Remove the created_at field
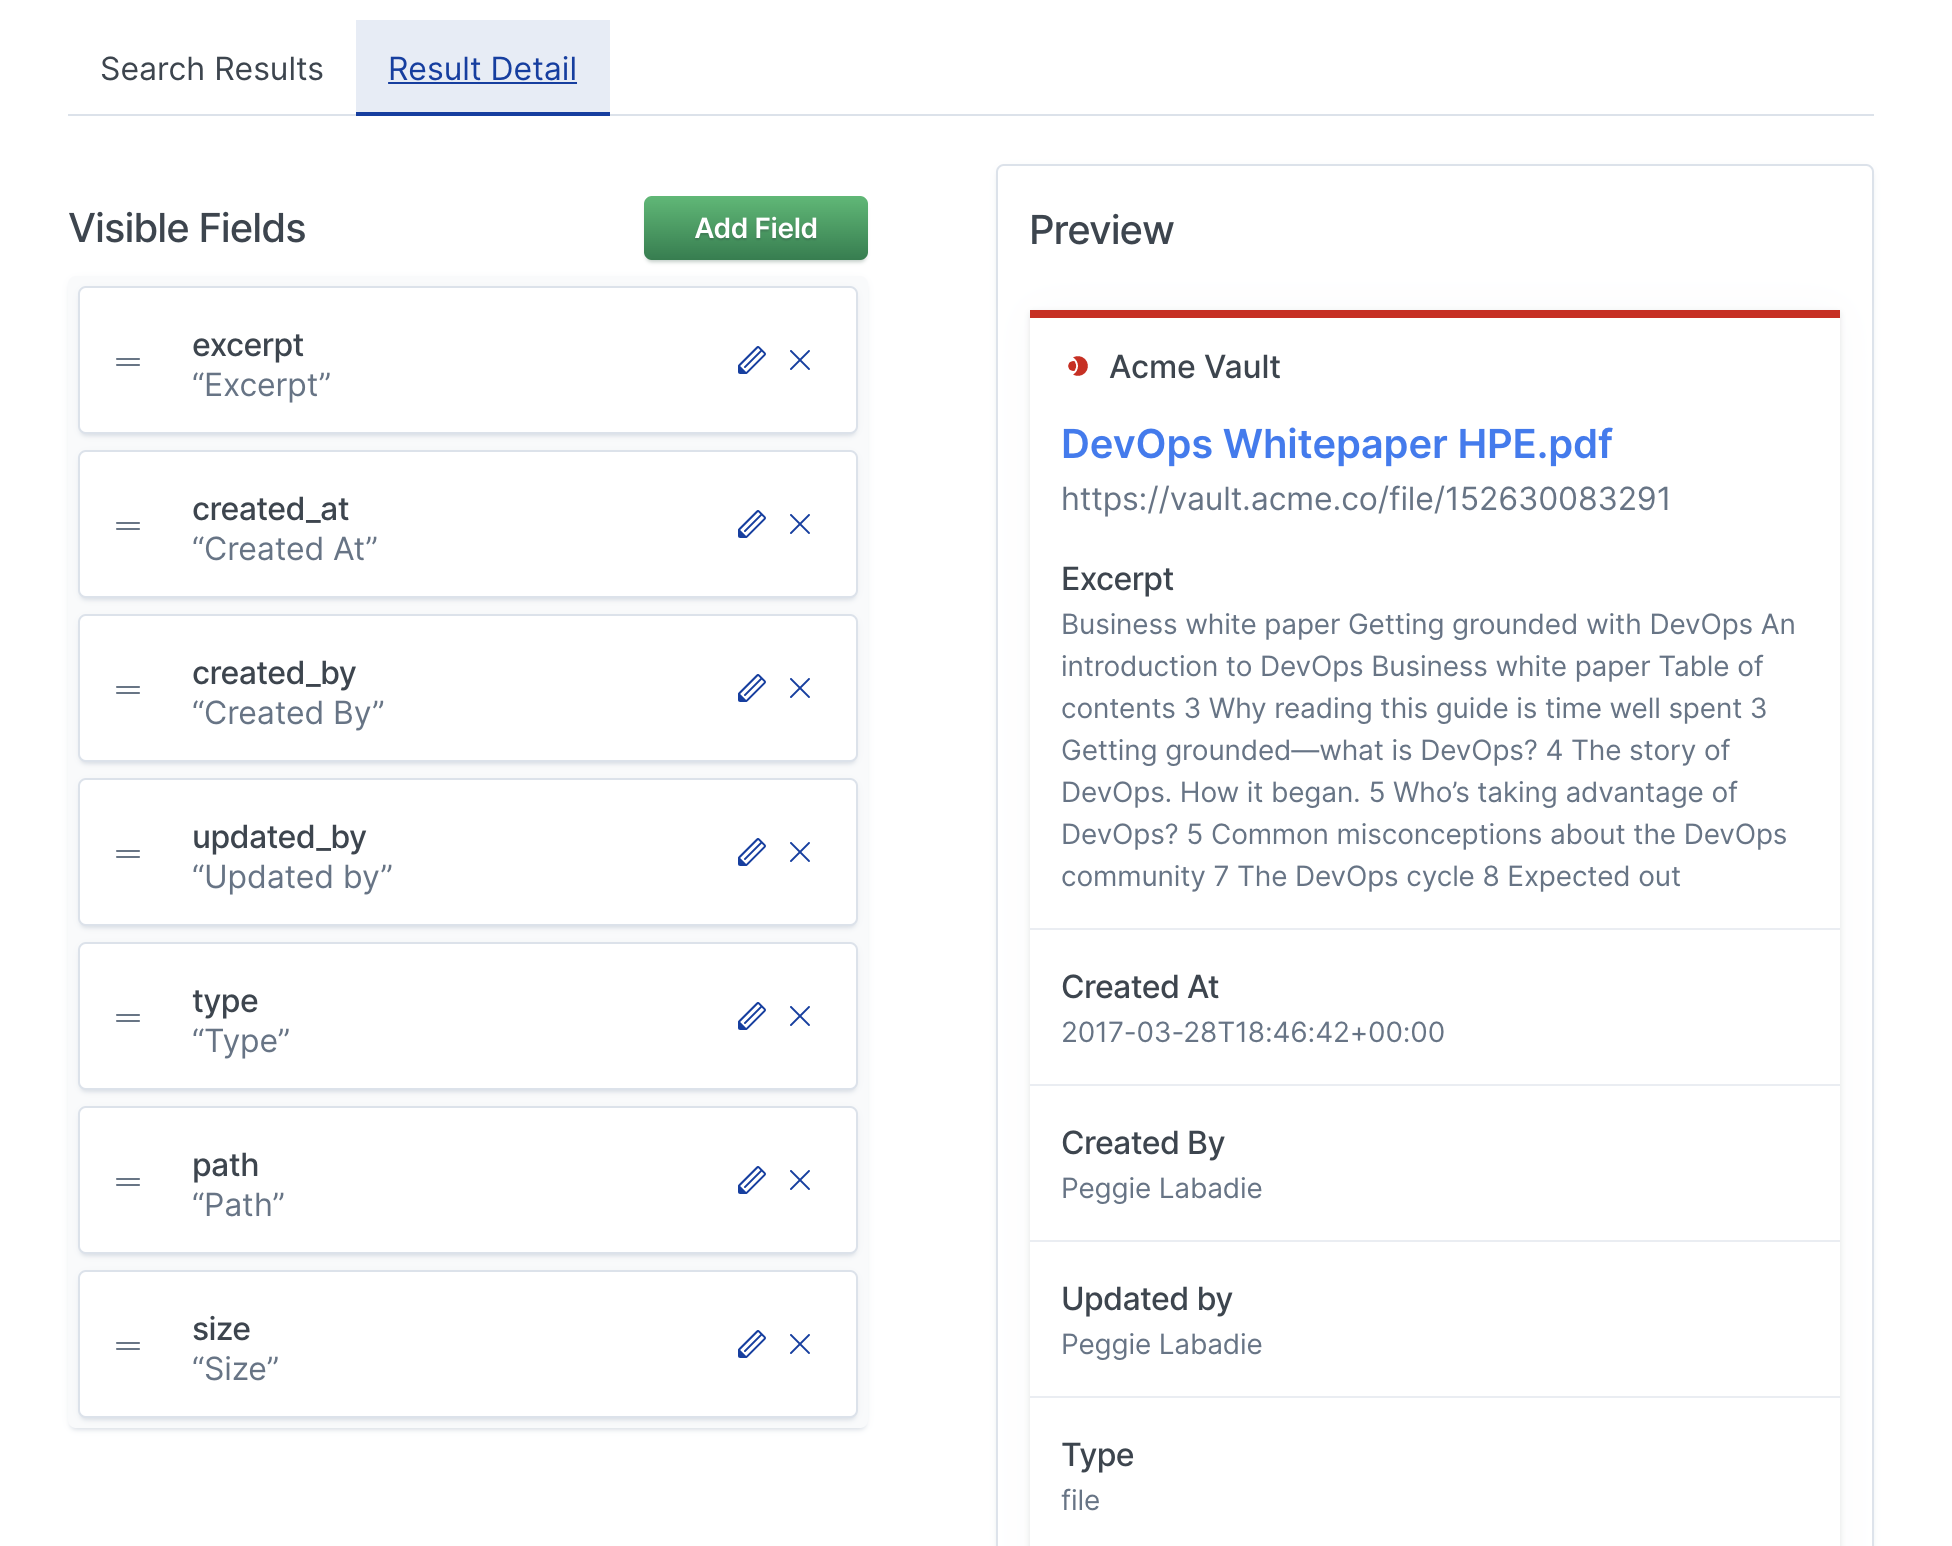The image size is (1952, 1546). click(800, 524)
